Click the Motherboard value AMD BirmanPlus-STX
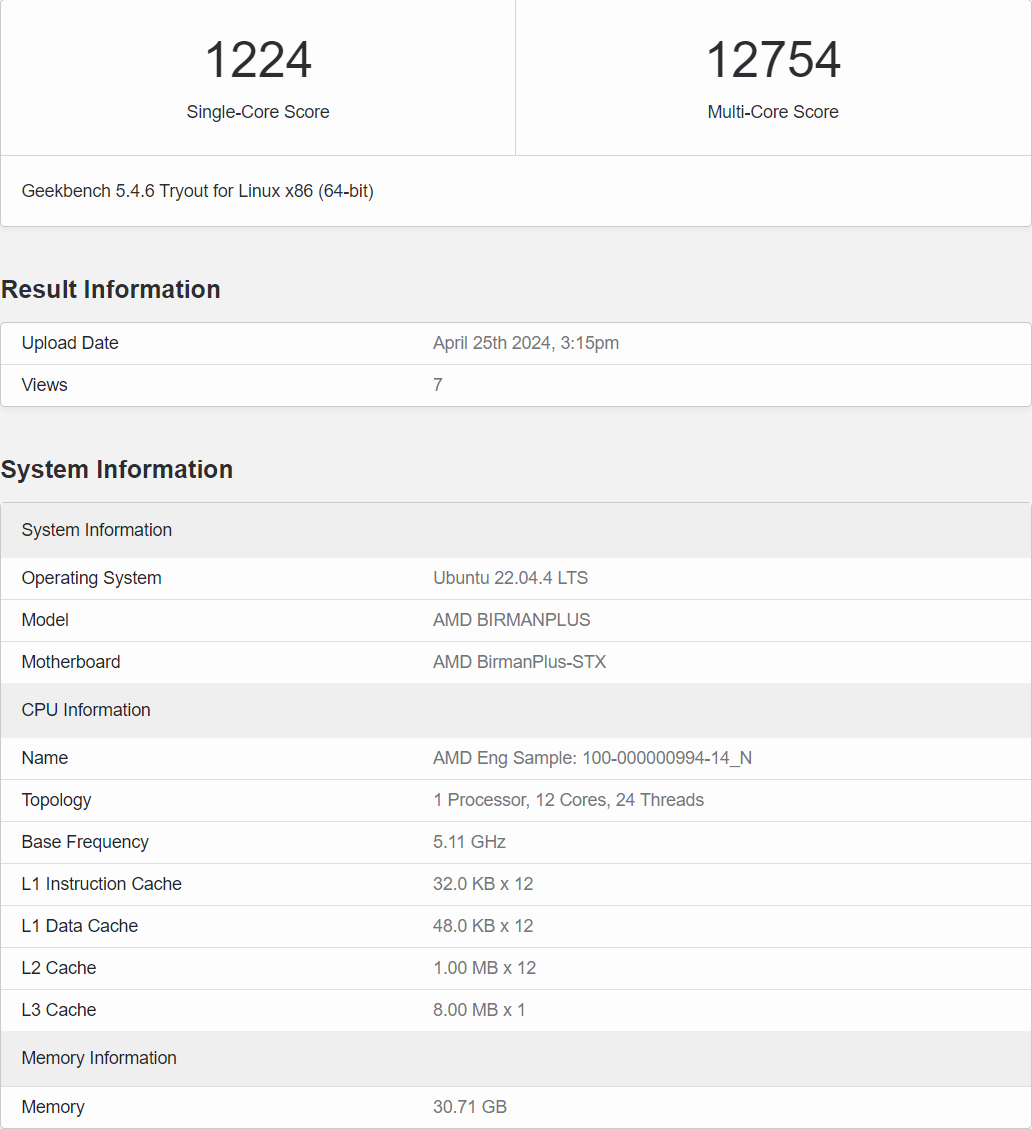This screenshot has height=1129, width=1032. 519,662
